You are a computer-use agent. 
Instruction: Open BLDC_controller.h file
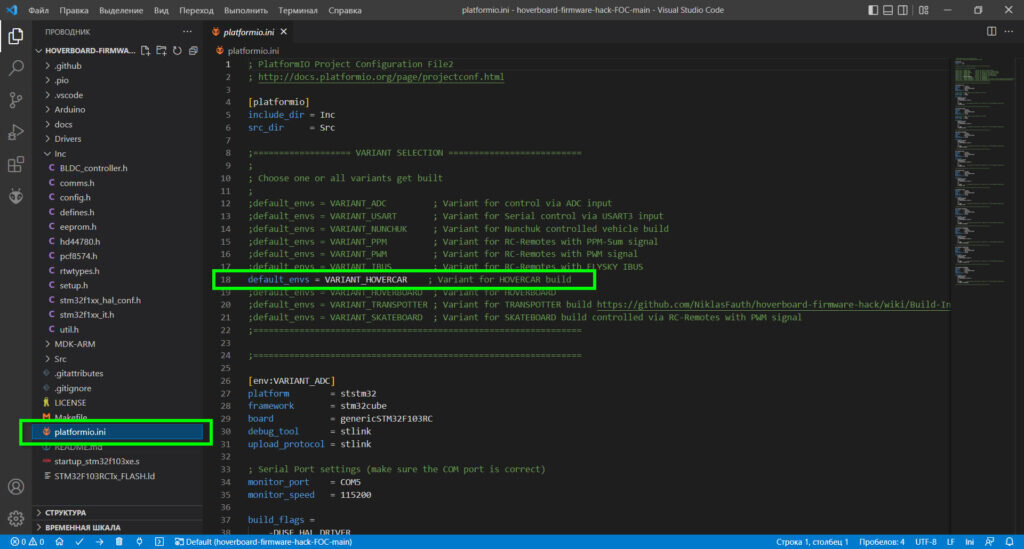click(x=118, y=168)
